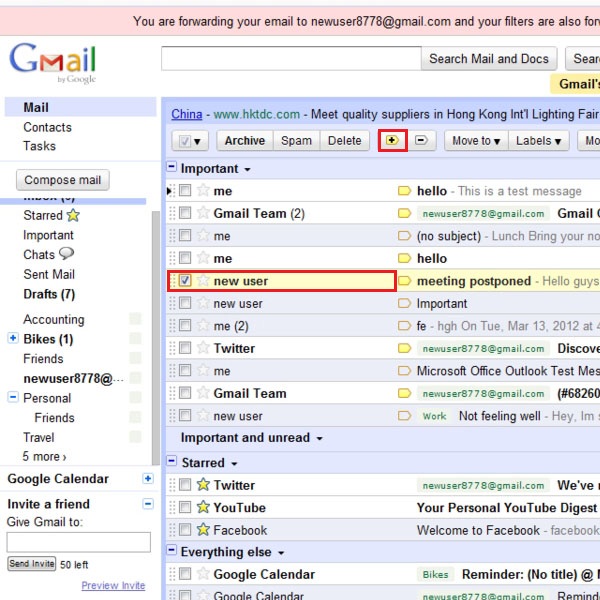Unstar the YouTube digest email
This screenshot has width=600, height=600.
pyautogui.click(x=203, y=507)
